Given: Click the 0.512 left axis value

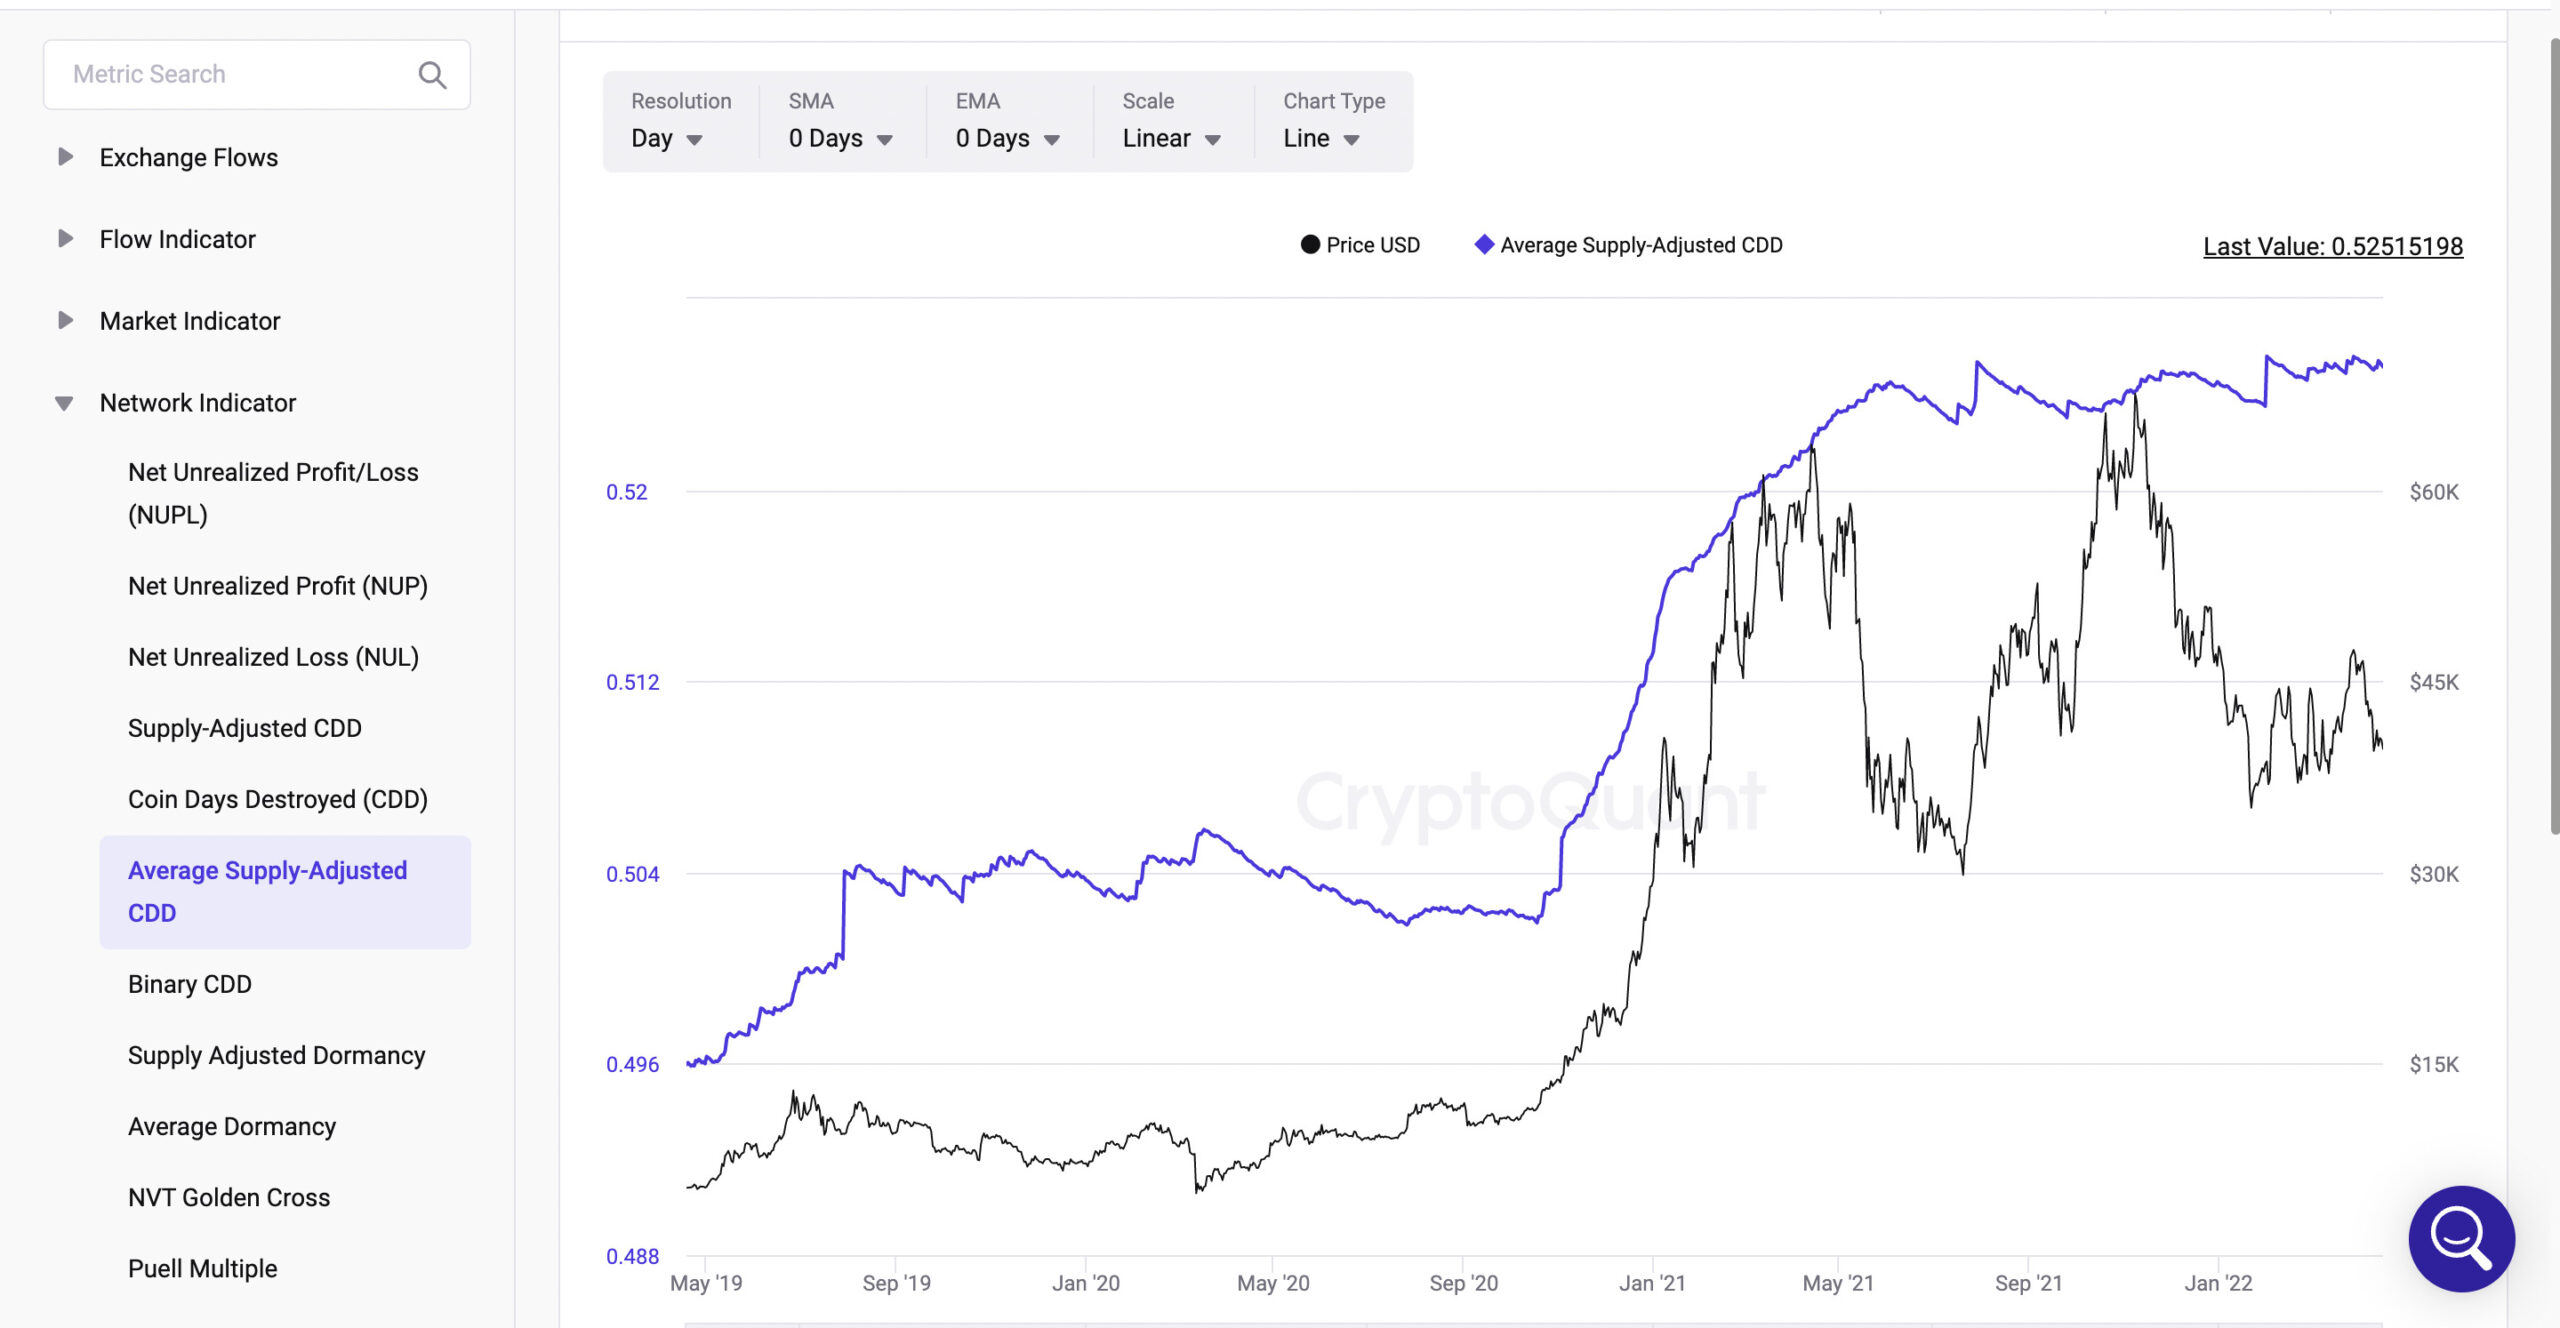Looking at the screenshot, I should [632, 682].
